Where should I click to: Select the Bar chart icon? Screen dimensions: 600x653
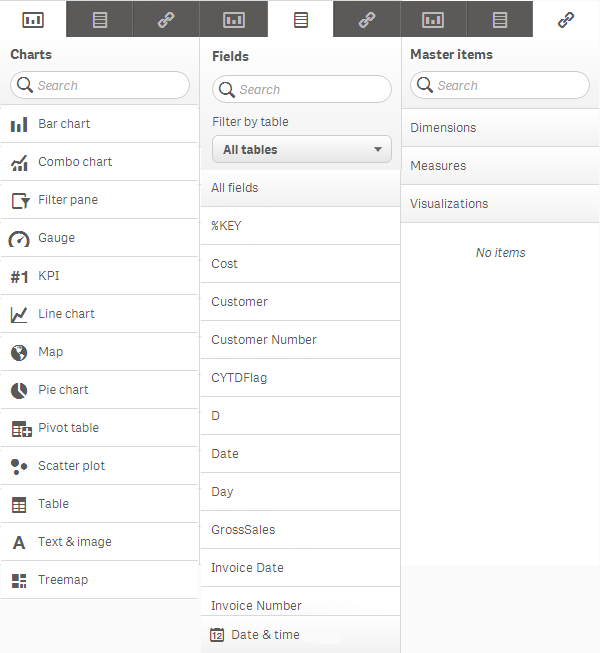tap(19, 125)
